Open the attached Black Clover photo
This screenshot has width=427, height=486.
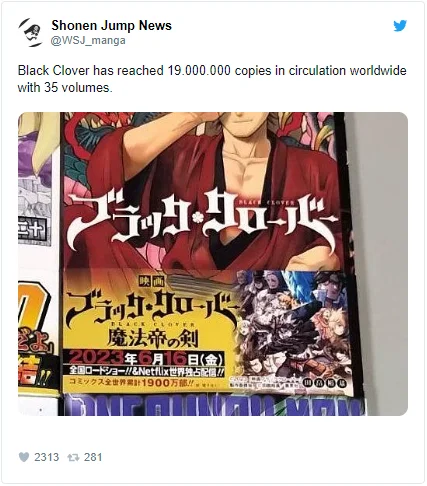[x=213, y=264]
